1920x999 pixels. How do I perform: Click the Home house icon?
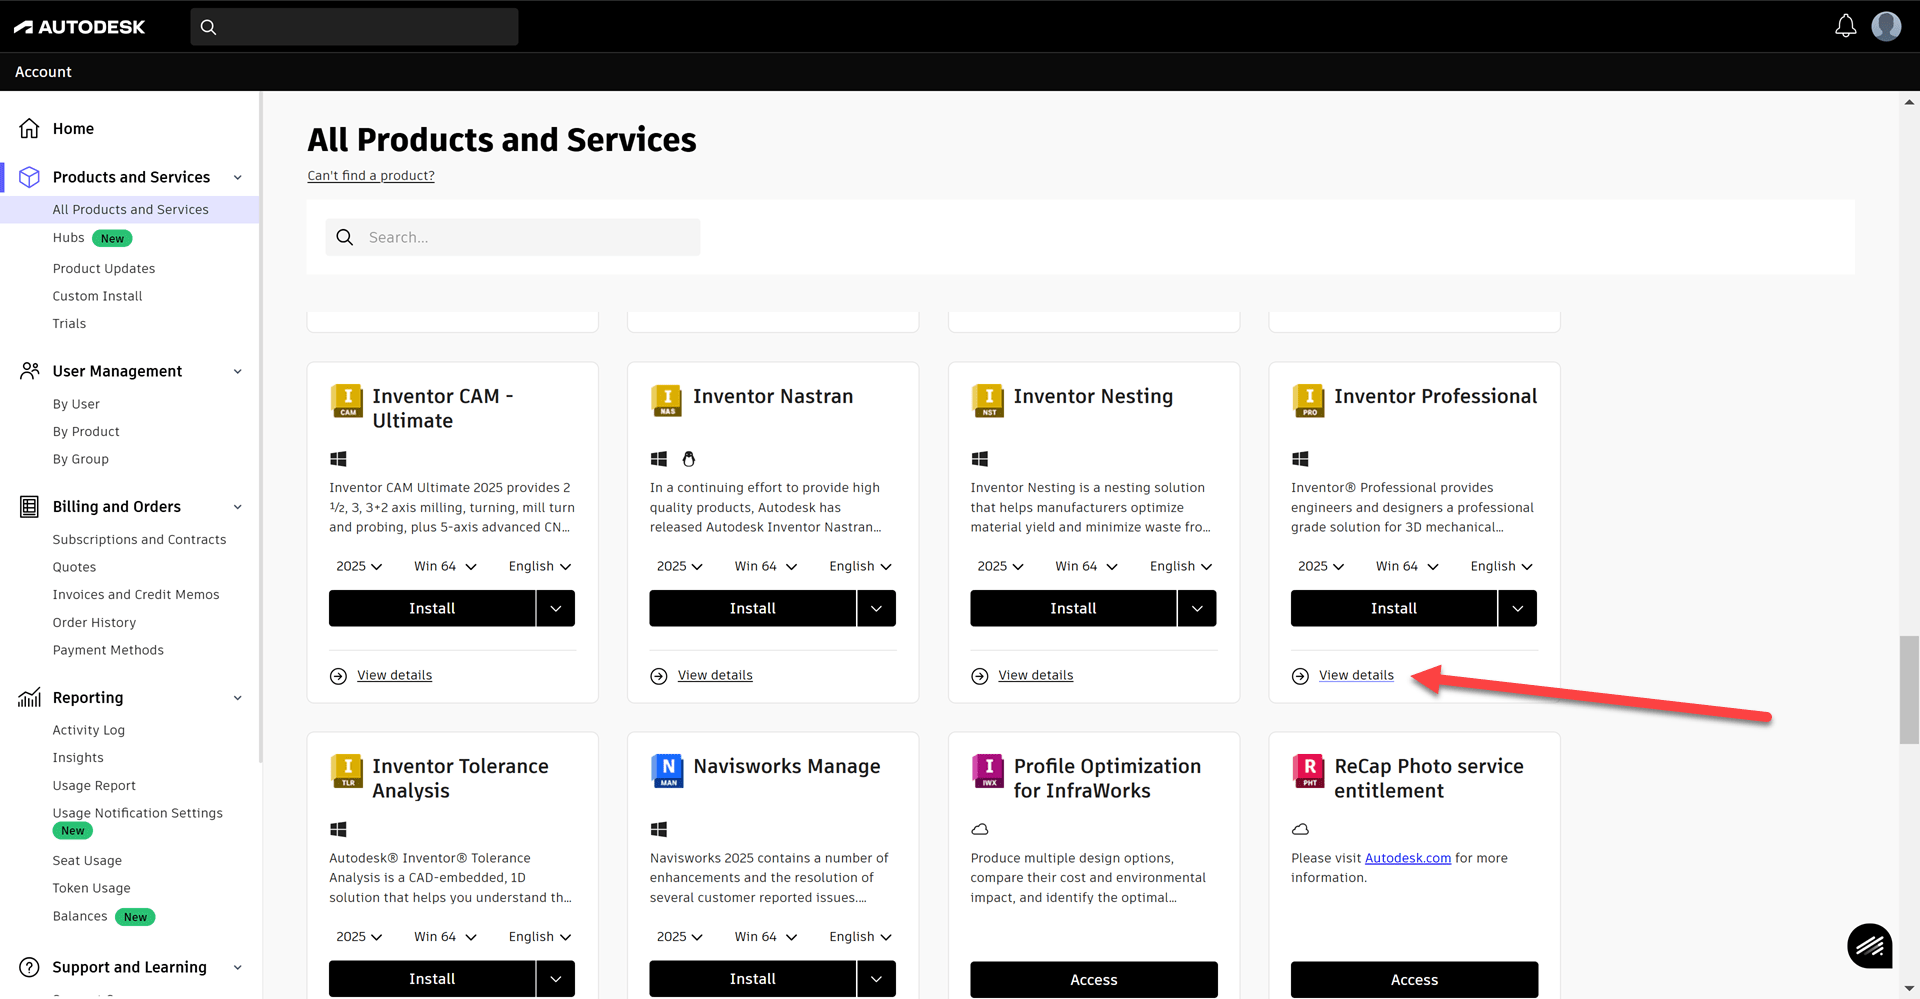click(x=30, y=128)
